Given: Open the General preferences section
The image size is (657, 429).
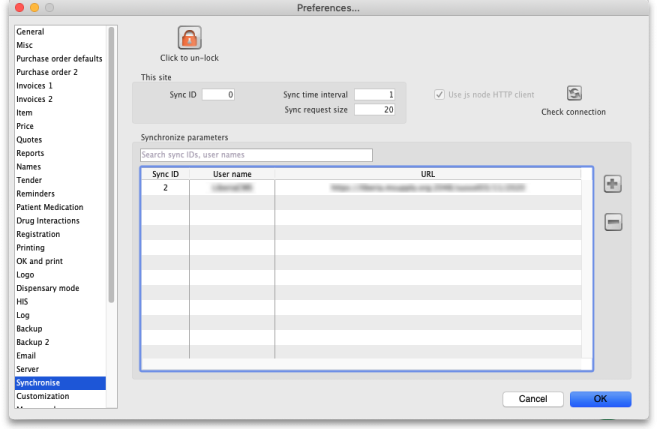Looking at the screenshot, I should point(30,32).
